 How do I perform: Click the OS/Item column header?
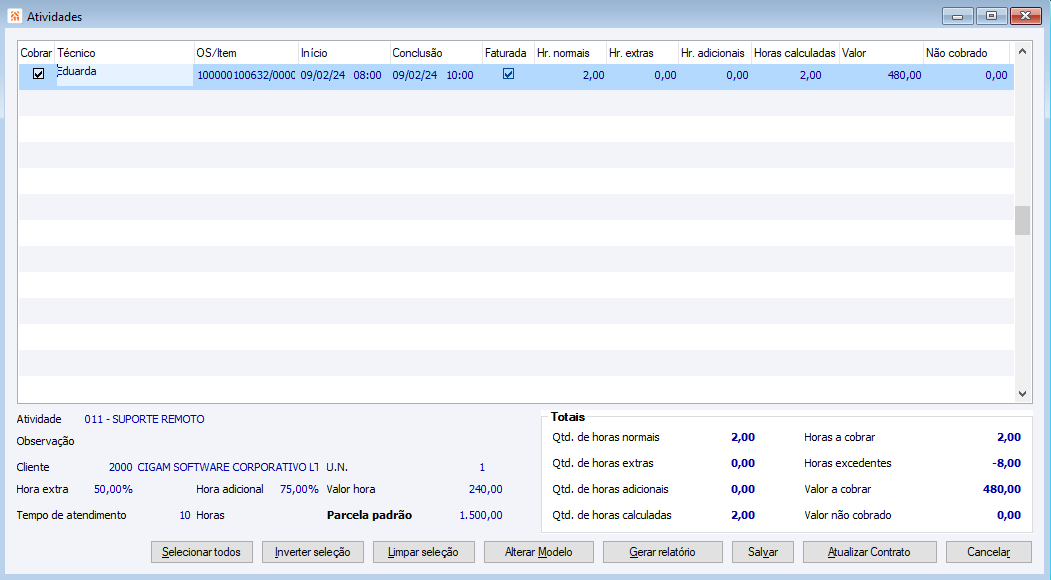tap(246, 53)
